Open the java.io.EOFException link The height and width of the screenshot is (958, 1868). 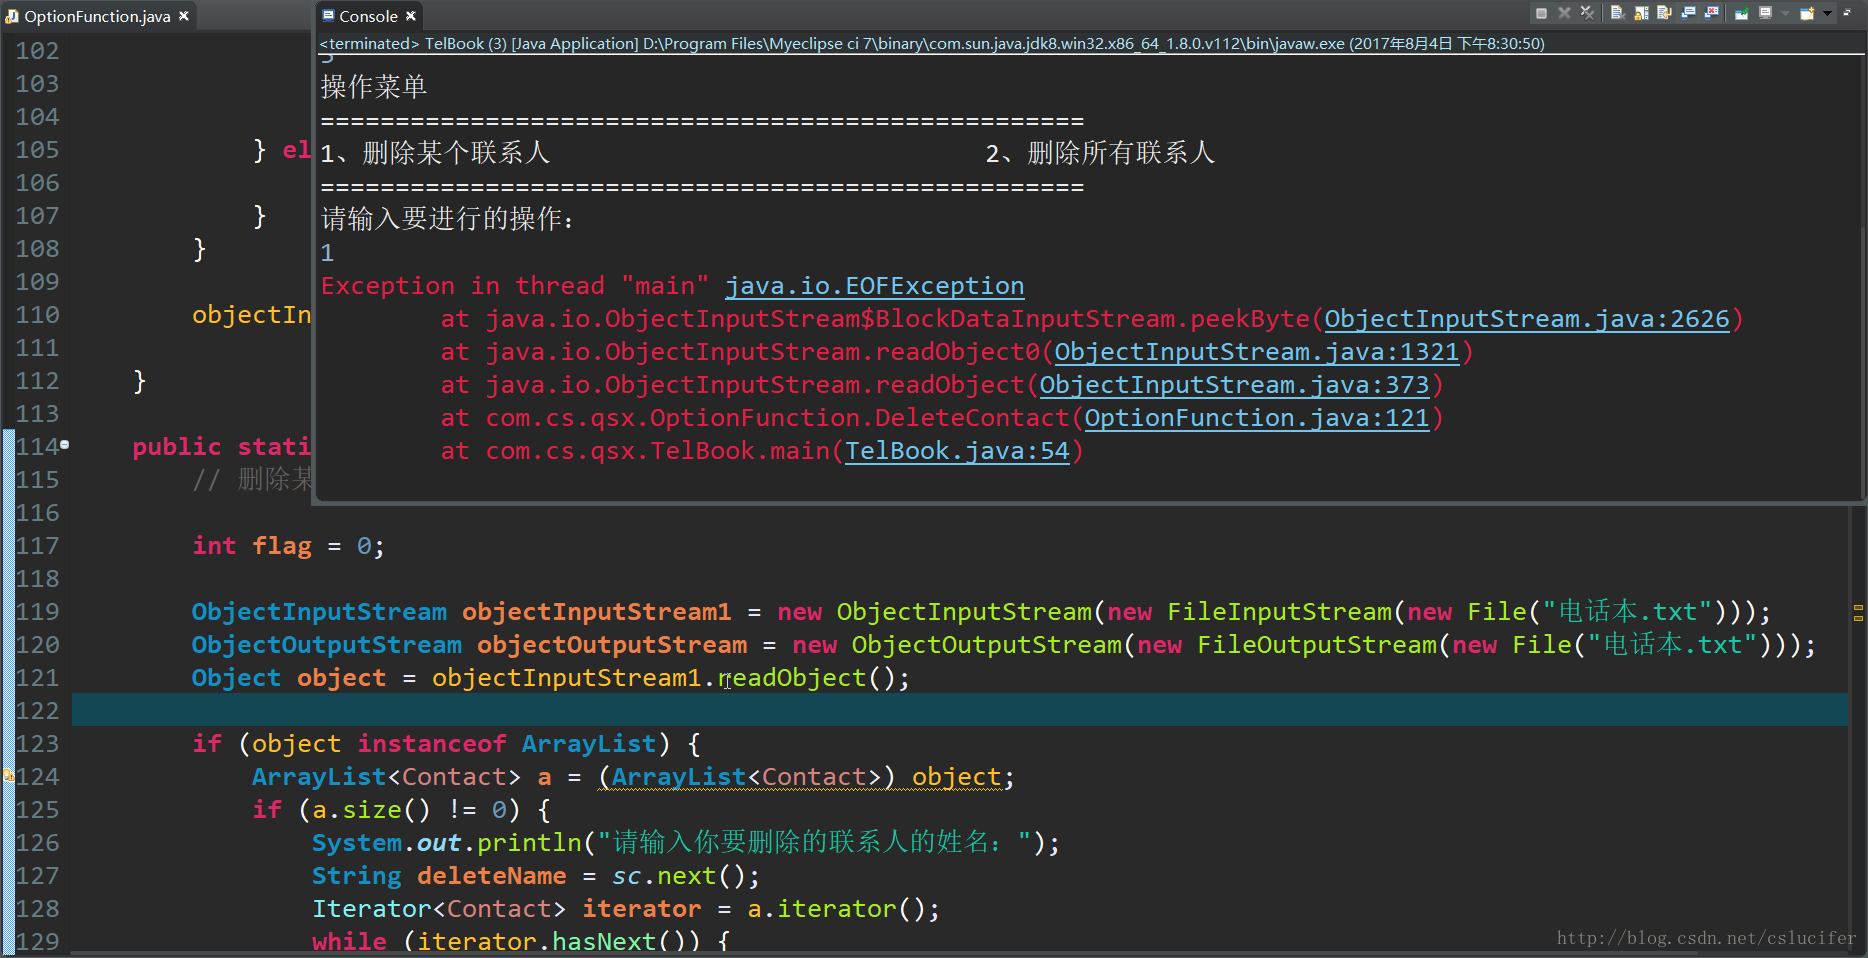click(875, 286)
